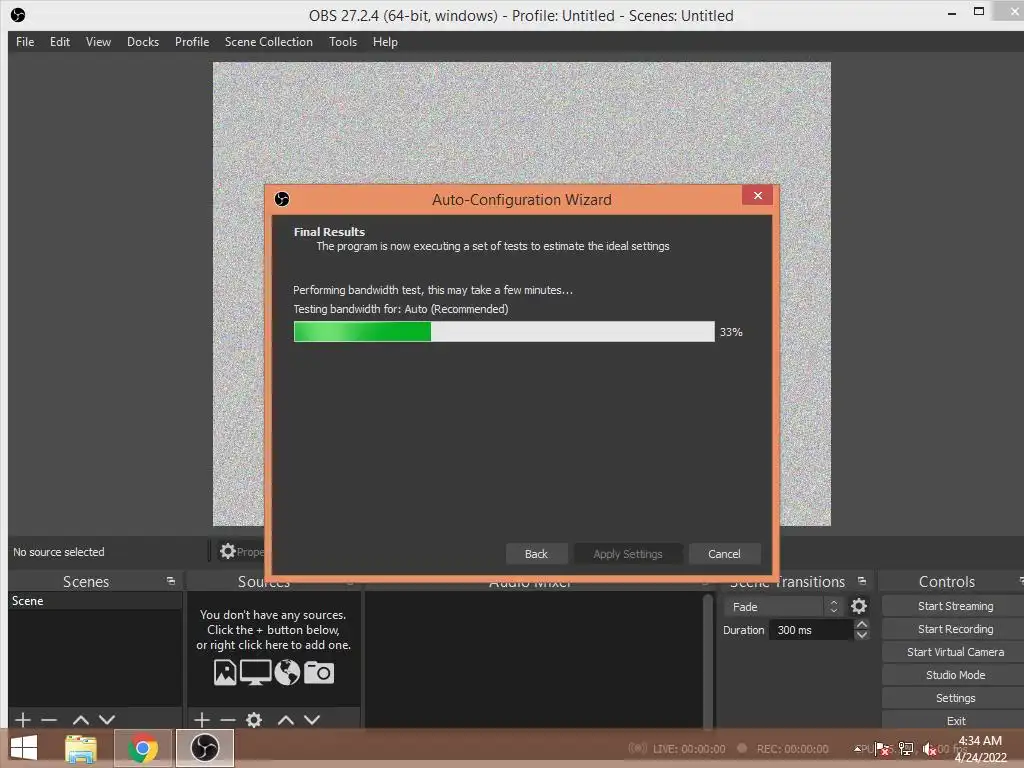Click the OBS logo in wizard title bar
Screen dimensions: 1024x768
click(x=282, y=199)
